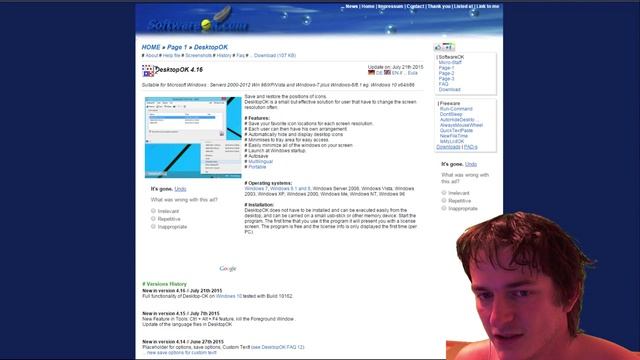
Task: Open the History section link
Action: click(x=224, y=56)
